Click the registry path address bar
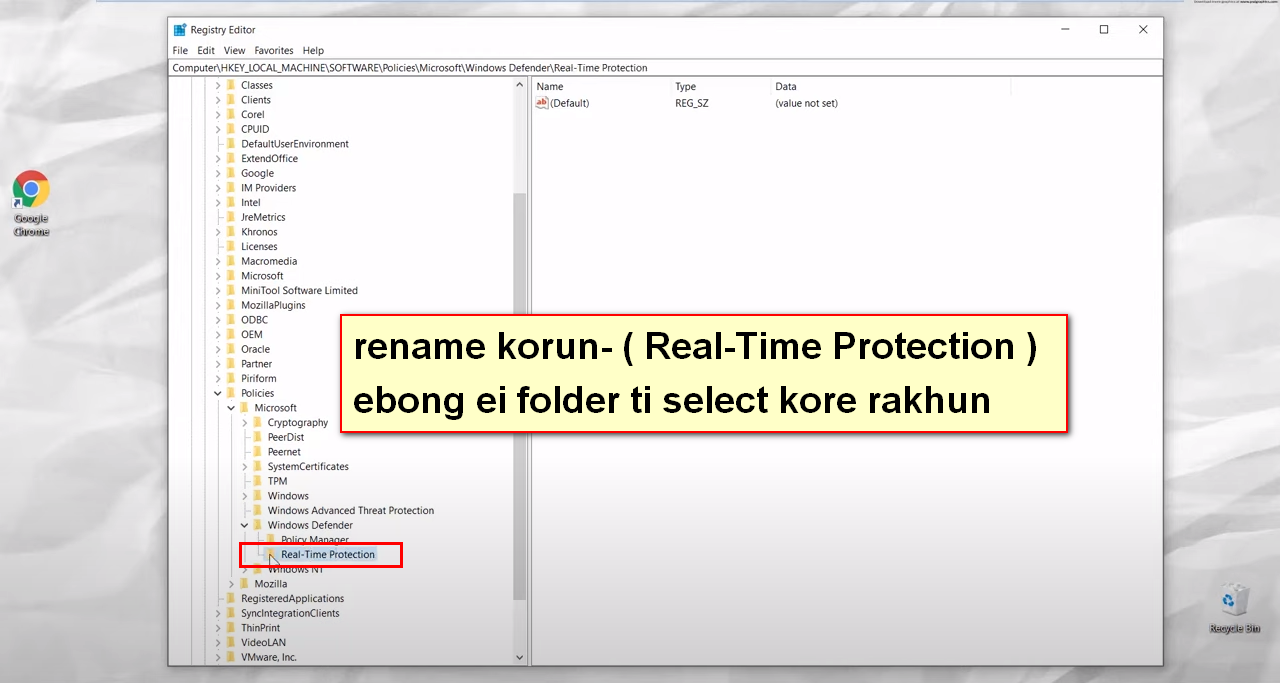Image resolution: width=1280 pixels, height=683 pixels. pyautogui.click(x=666, y=68)
